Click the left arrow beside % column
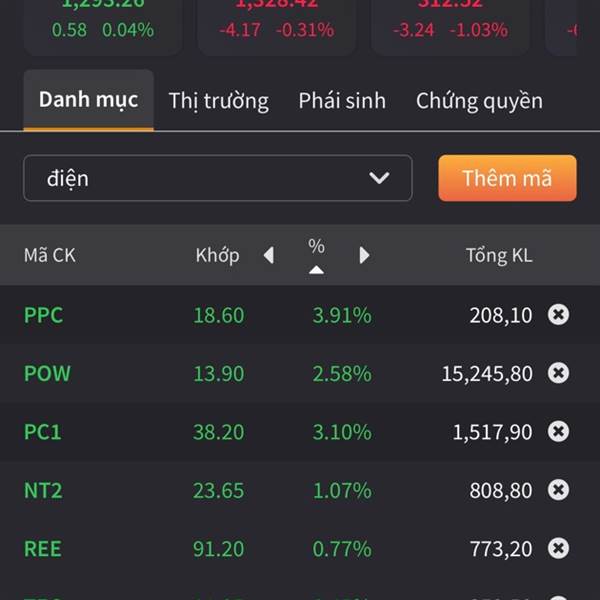 (268, 255)
